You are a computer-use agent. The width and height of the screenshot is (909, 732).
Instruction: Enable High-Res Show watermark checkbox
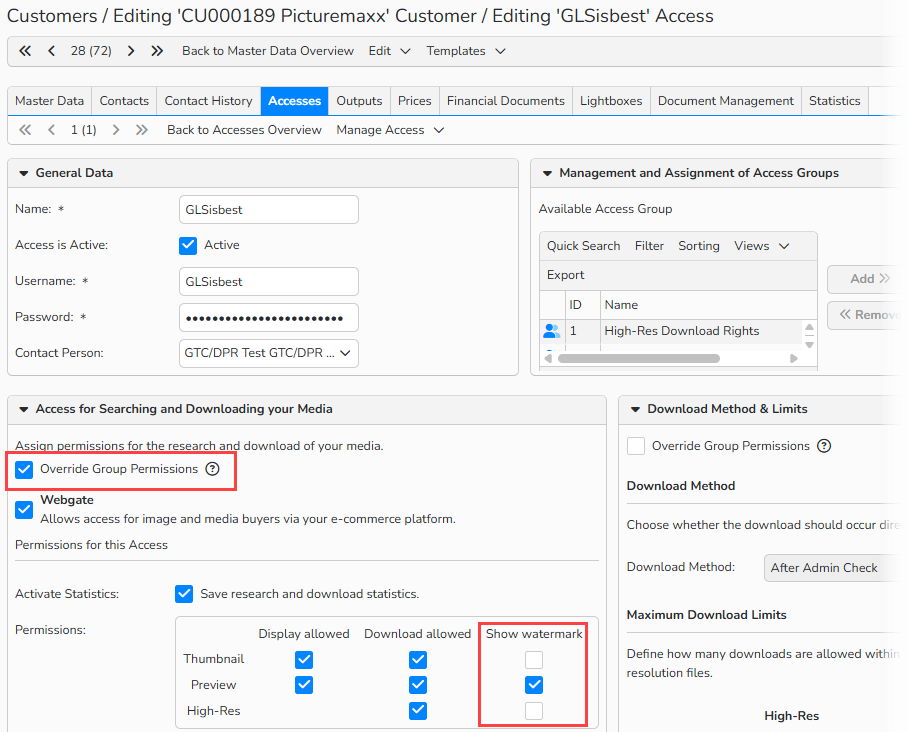[534, 711]
